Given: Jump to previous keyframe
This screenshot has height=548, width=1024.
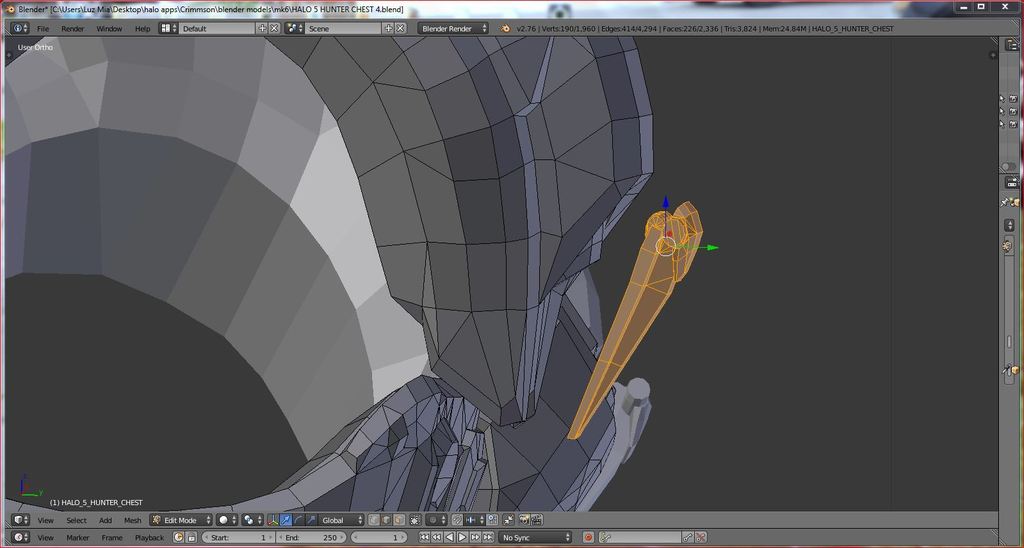Looking at the screenshot, I should pos(437,537).
